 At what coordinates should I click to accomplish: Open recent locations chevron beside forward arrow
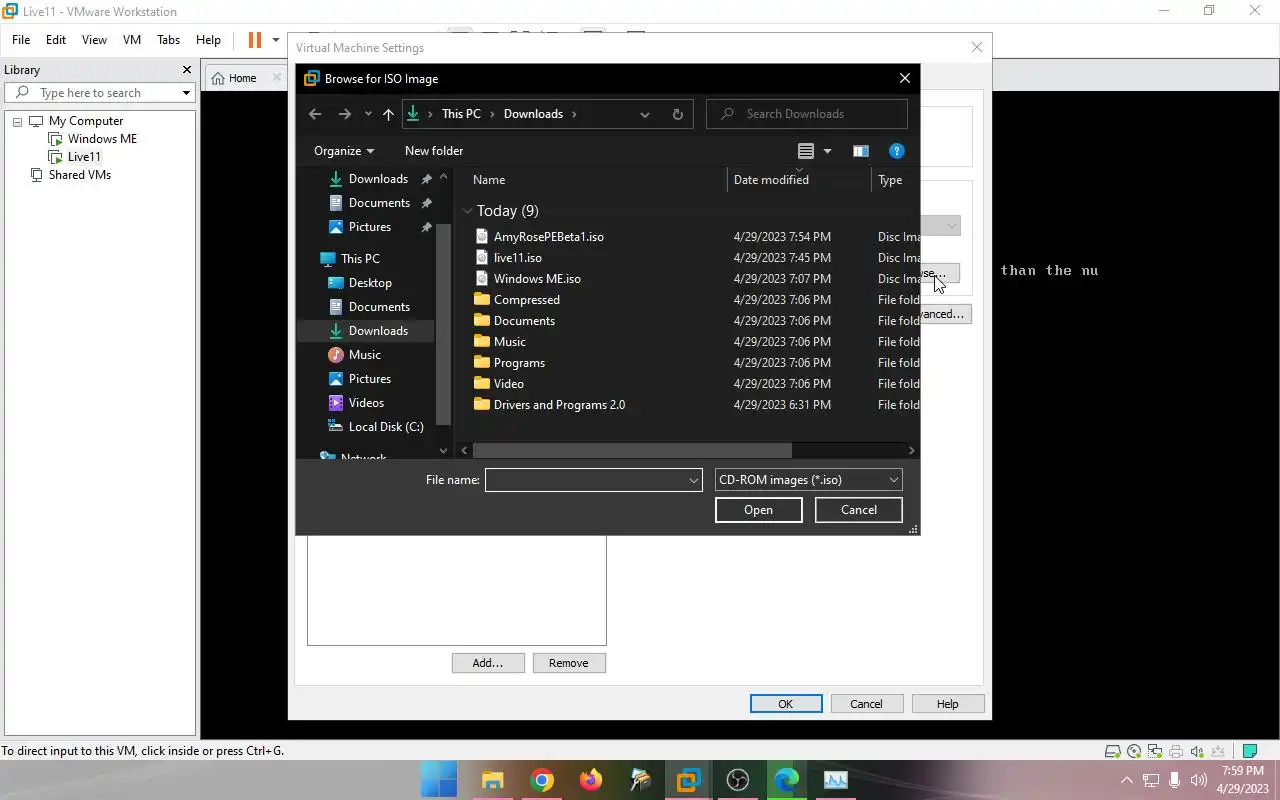point(368,114)
